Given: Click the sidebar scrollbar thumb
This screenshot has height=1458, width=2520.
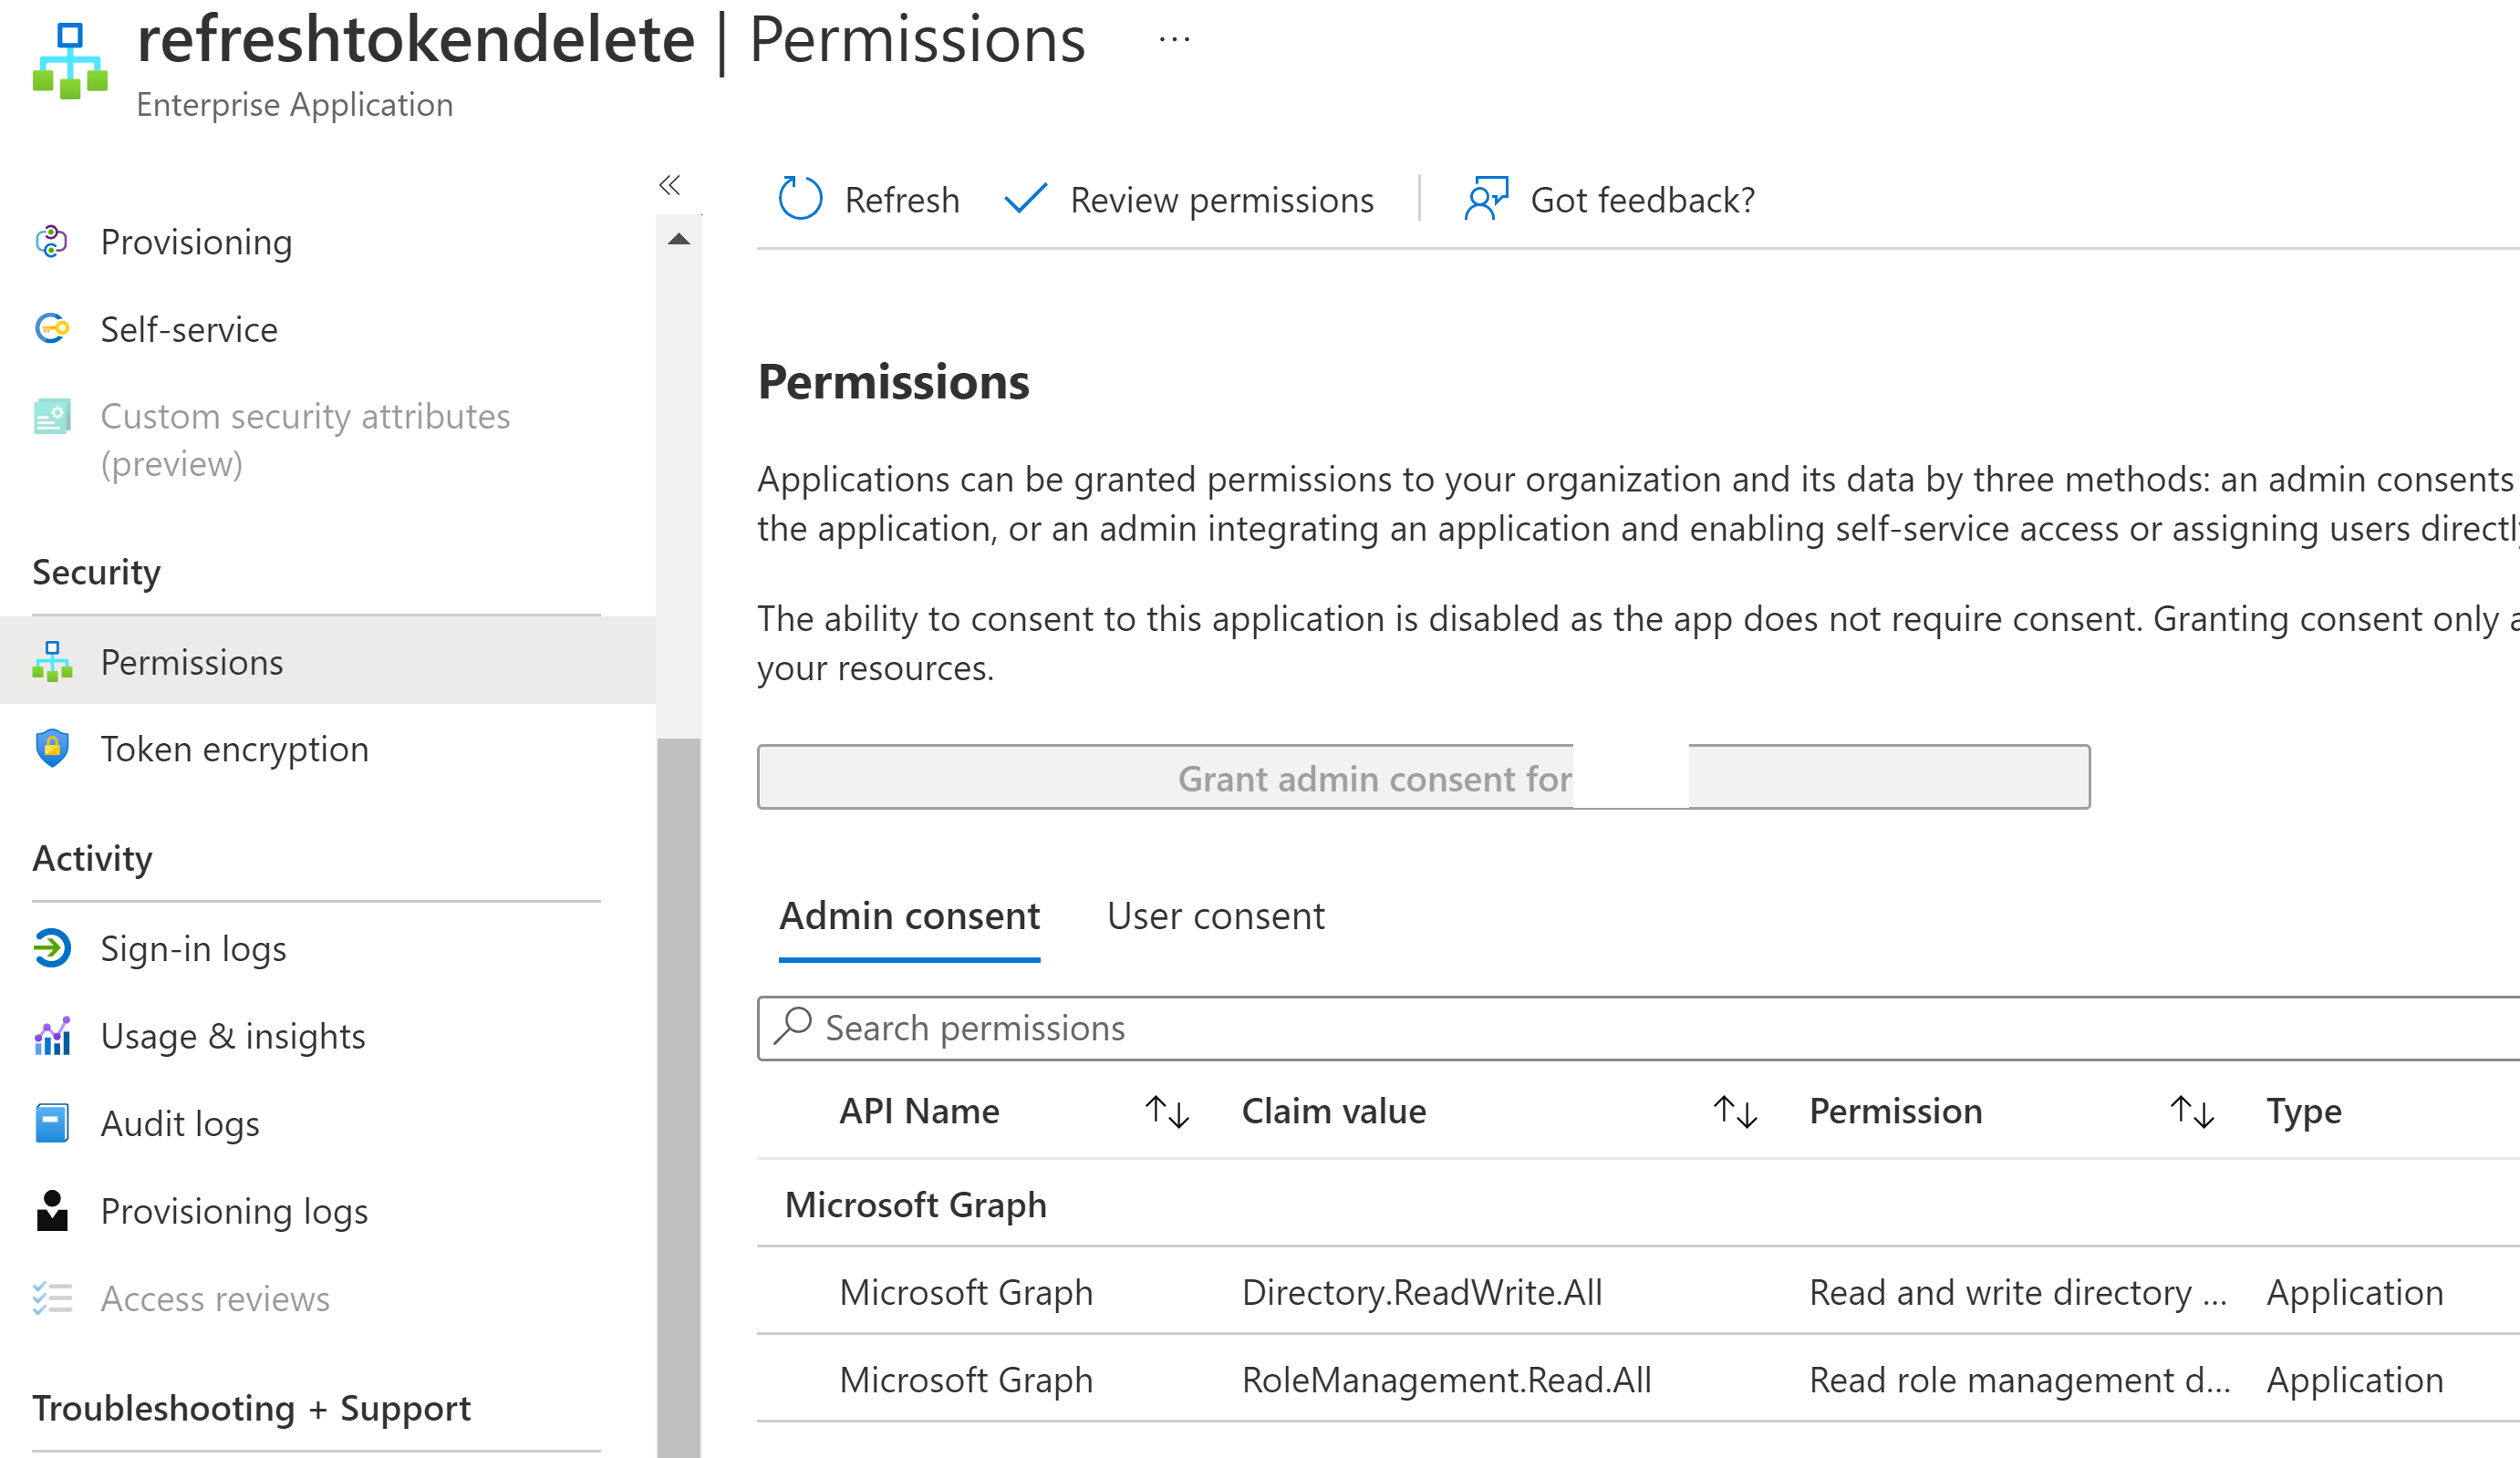Looking at the screenshot, I should [x=679, y=1098].
